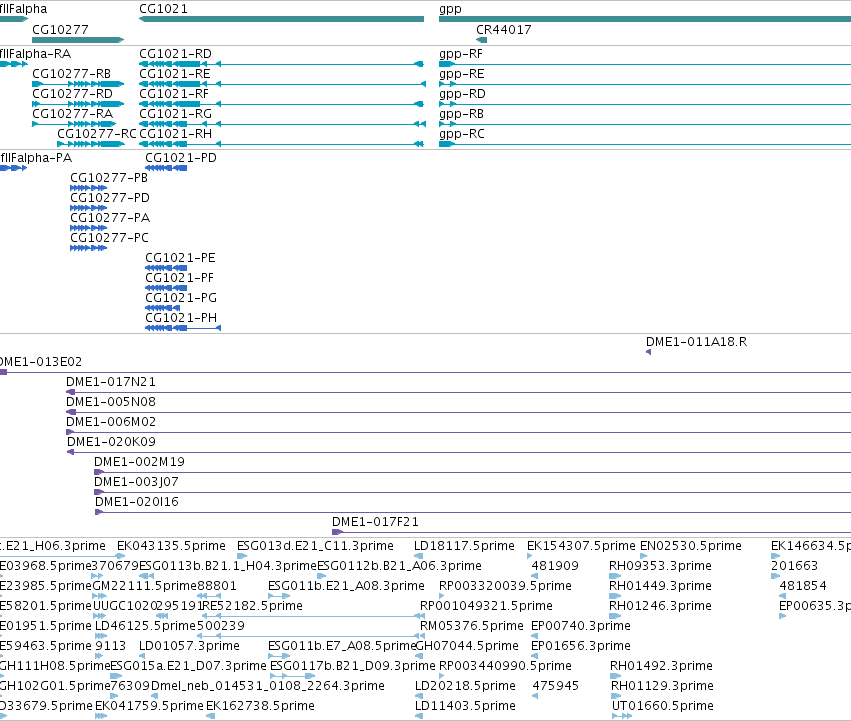Select the CG10277 gene feature
Screen dimensions: 851x721
(78, 40)
